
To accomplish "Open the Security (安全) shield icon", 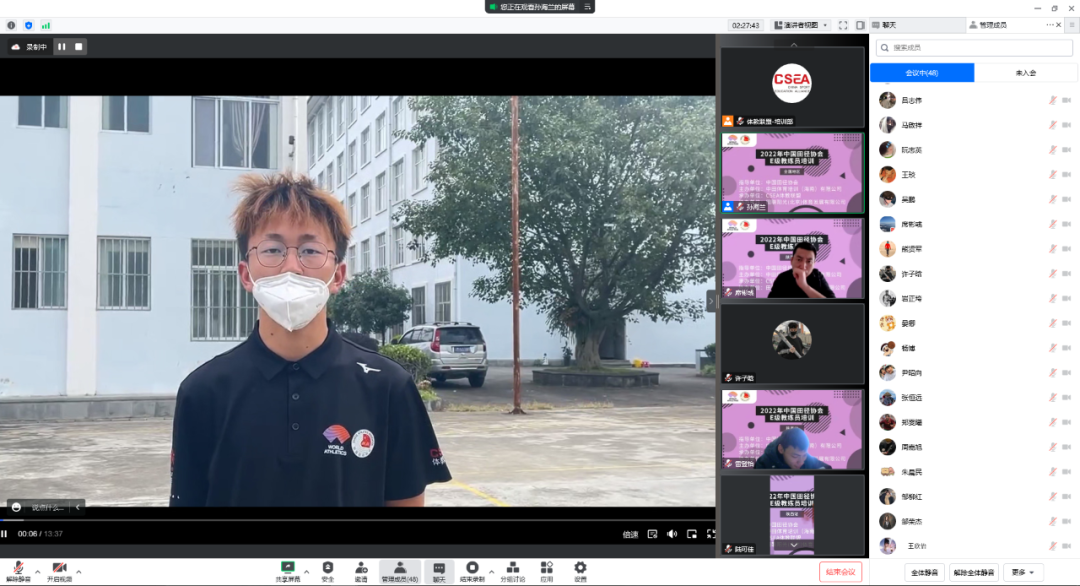I will [x=328, y=568].
